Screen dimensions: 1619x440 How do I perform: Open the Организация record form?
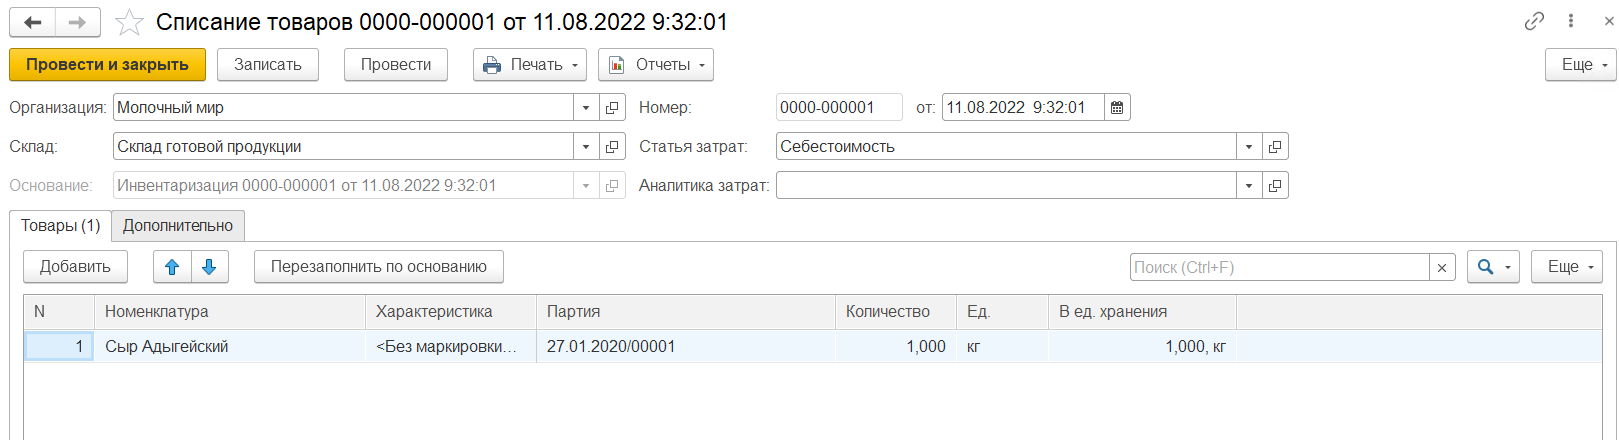coord(613,107)
